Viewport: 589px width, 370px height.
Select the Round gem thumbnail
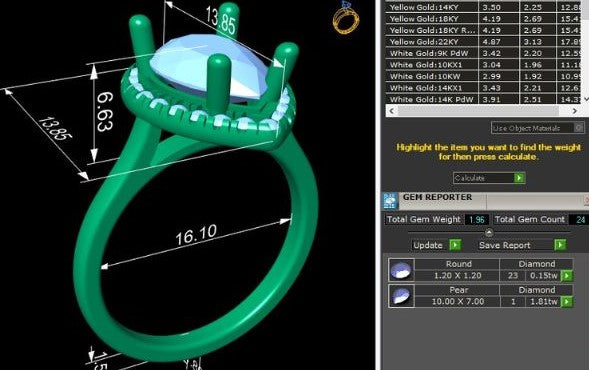401,270
